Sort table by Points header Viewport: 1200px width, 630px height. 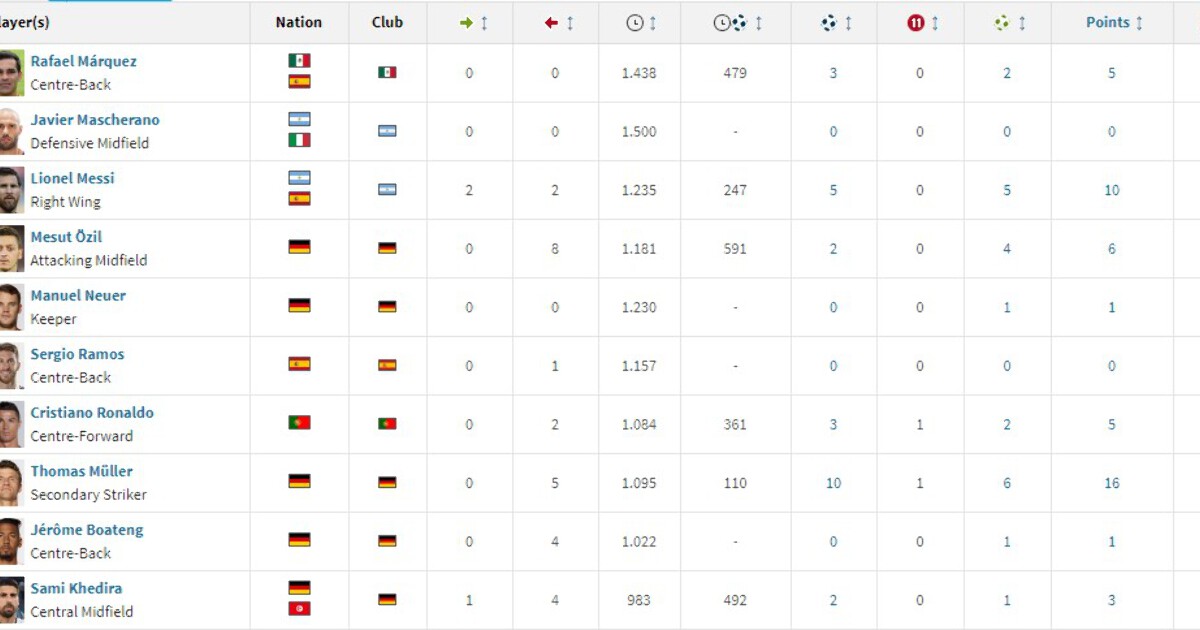(1108, 22)
